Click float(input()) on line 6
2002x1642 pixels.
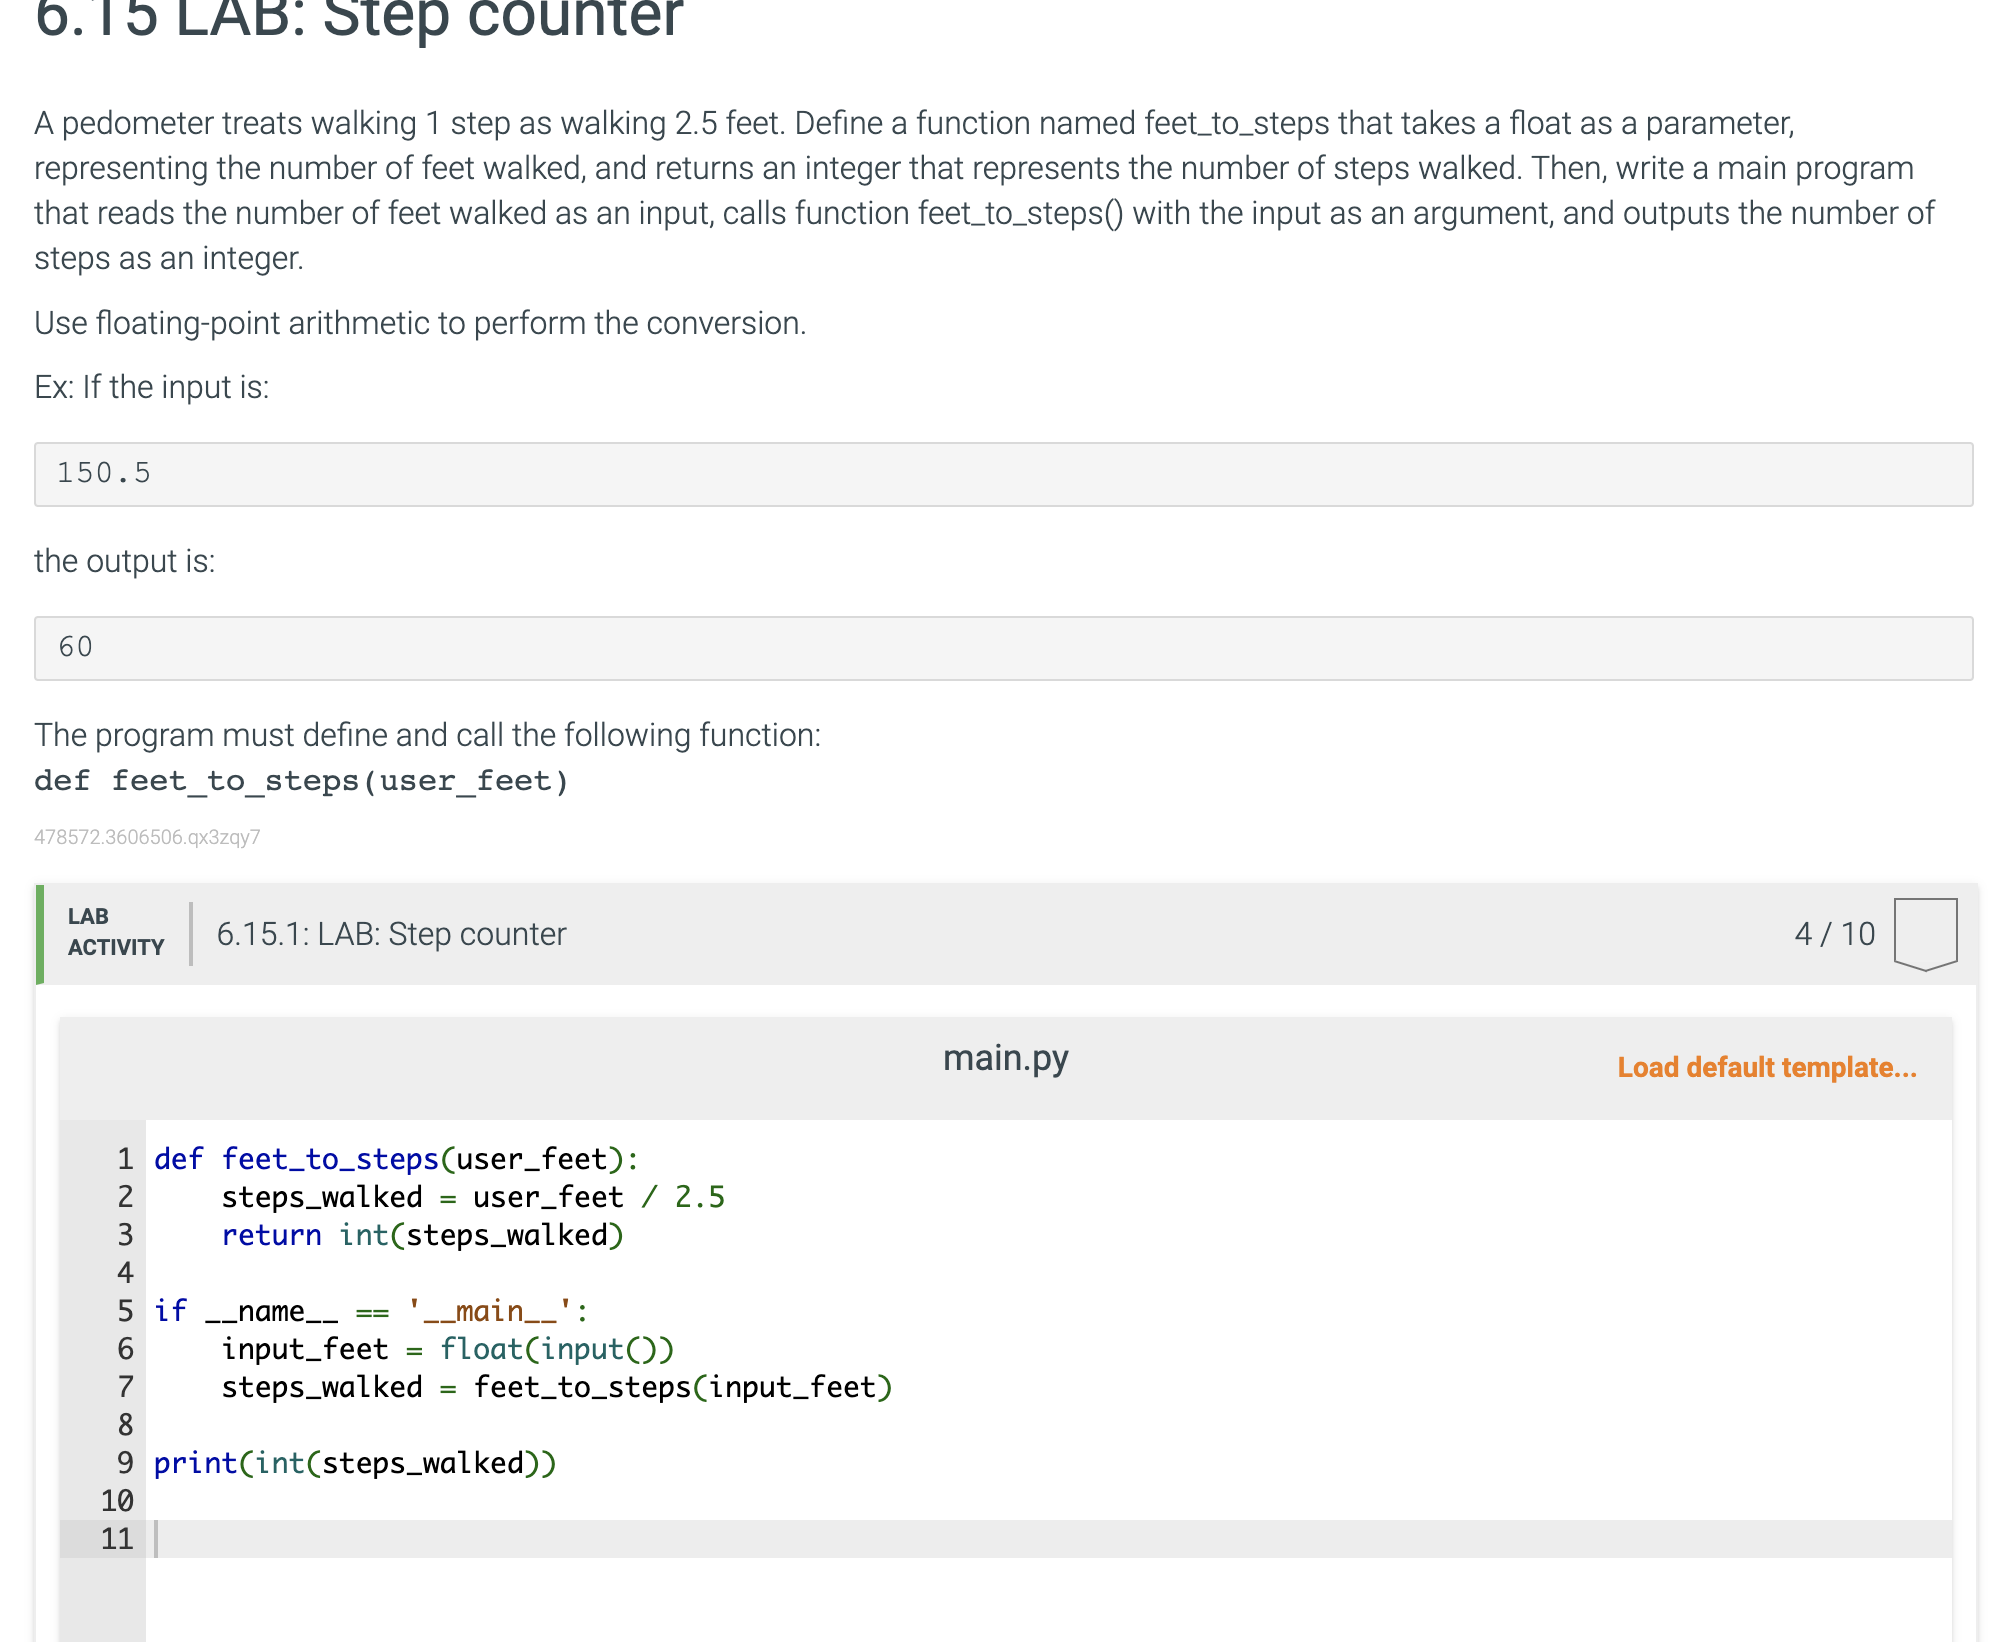click(557, 1349)
